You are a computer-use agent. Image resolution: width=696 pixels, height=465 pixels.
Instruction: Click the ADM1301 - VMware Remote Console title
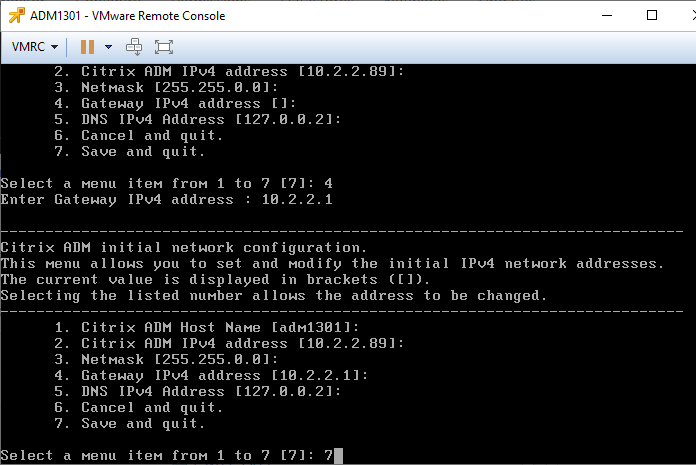127,16
